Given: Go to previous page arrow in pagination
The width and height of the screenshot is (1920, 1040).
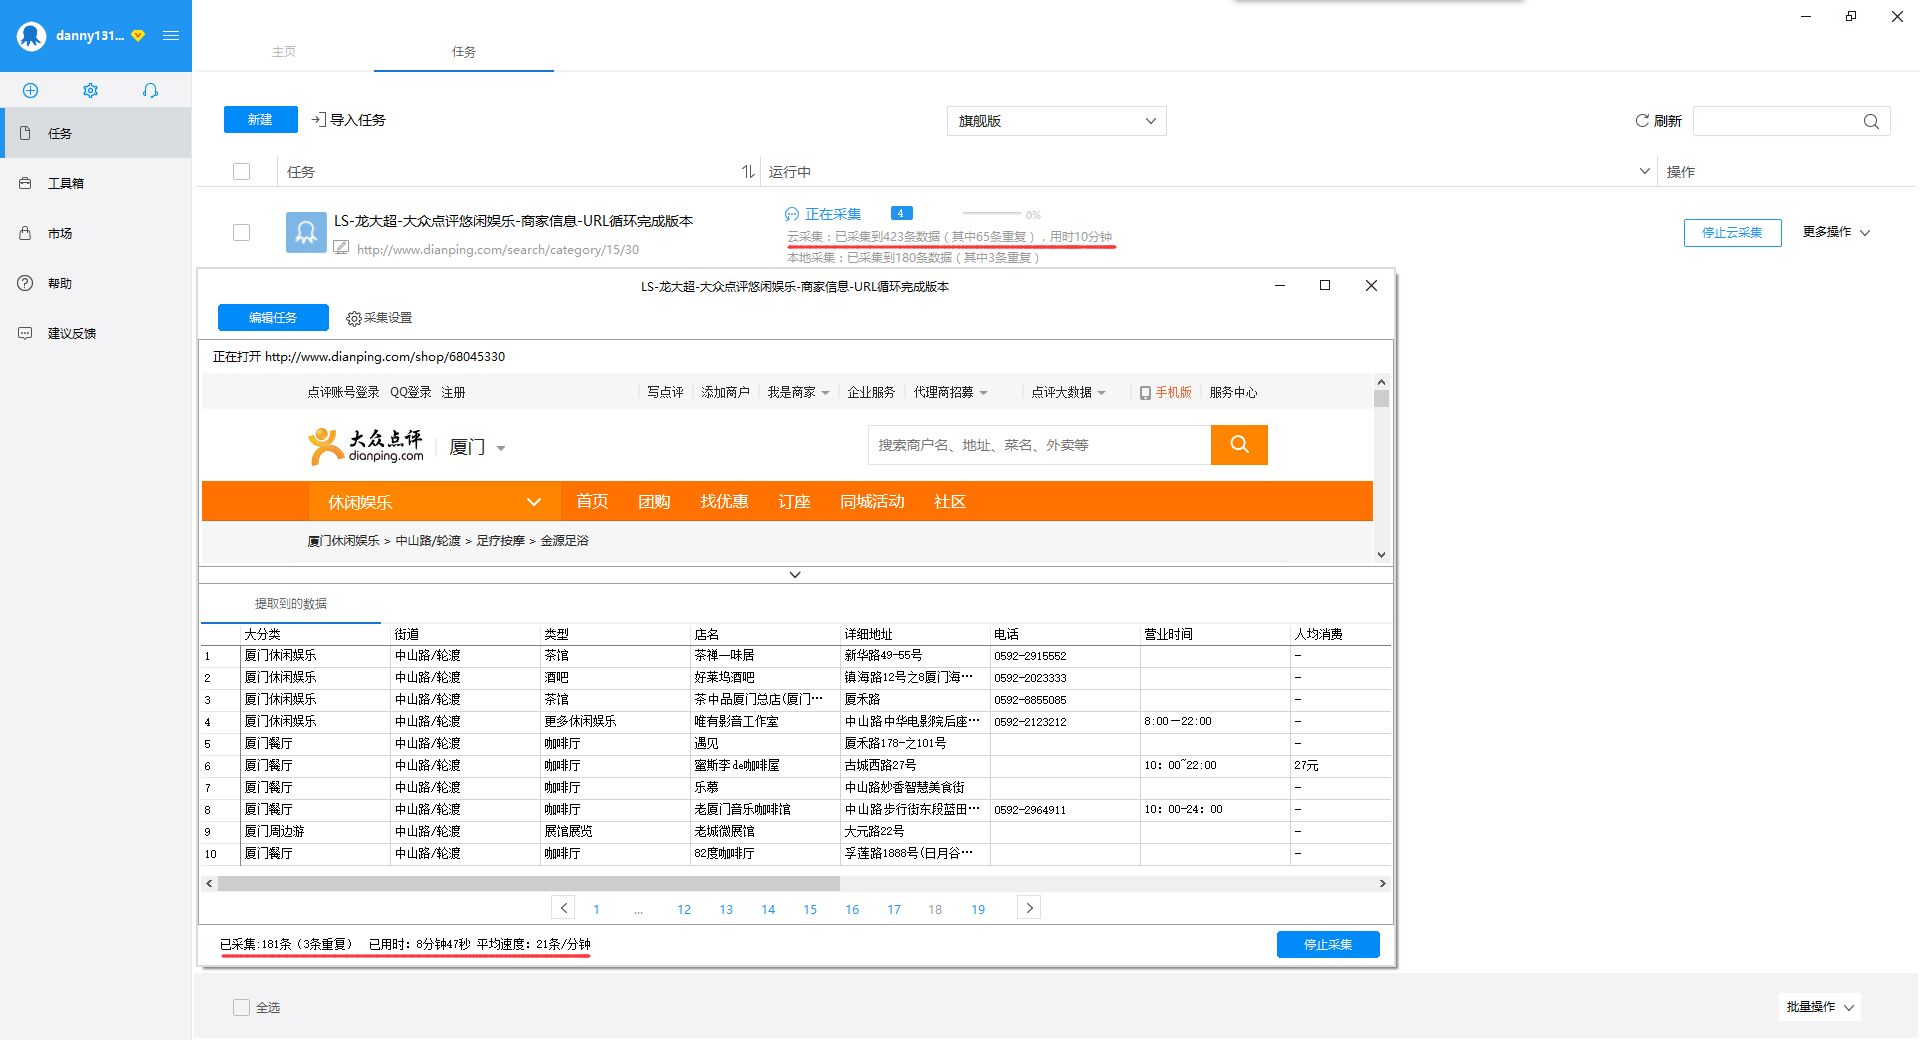Looking at the screenshot, I should [563, 908].
